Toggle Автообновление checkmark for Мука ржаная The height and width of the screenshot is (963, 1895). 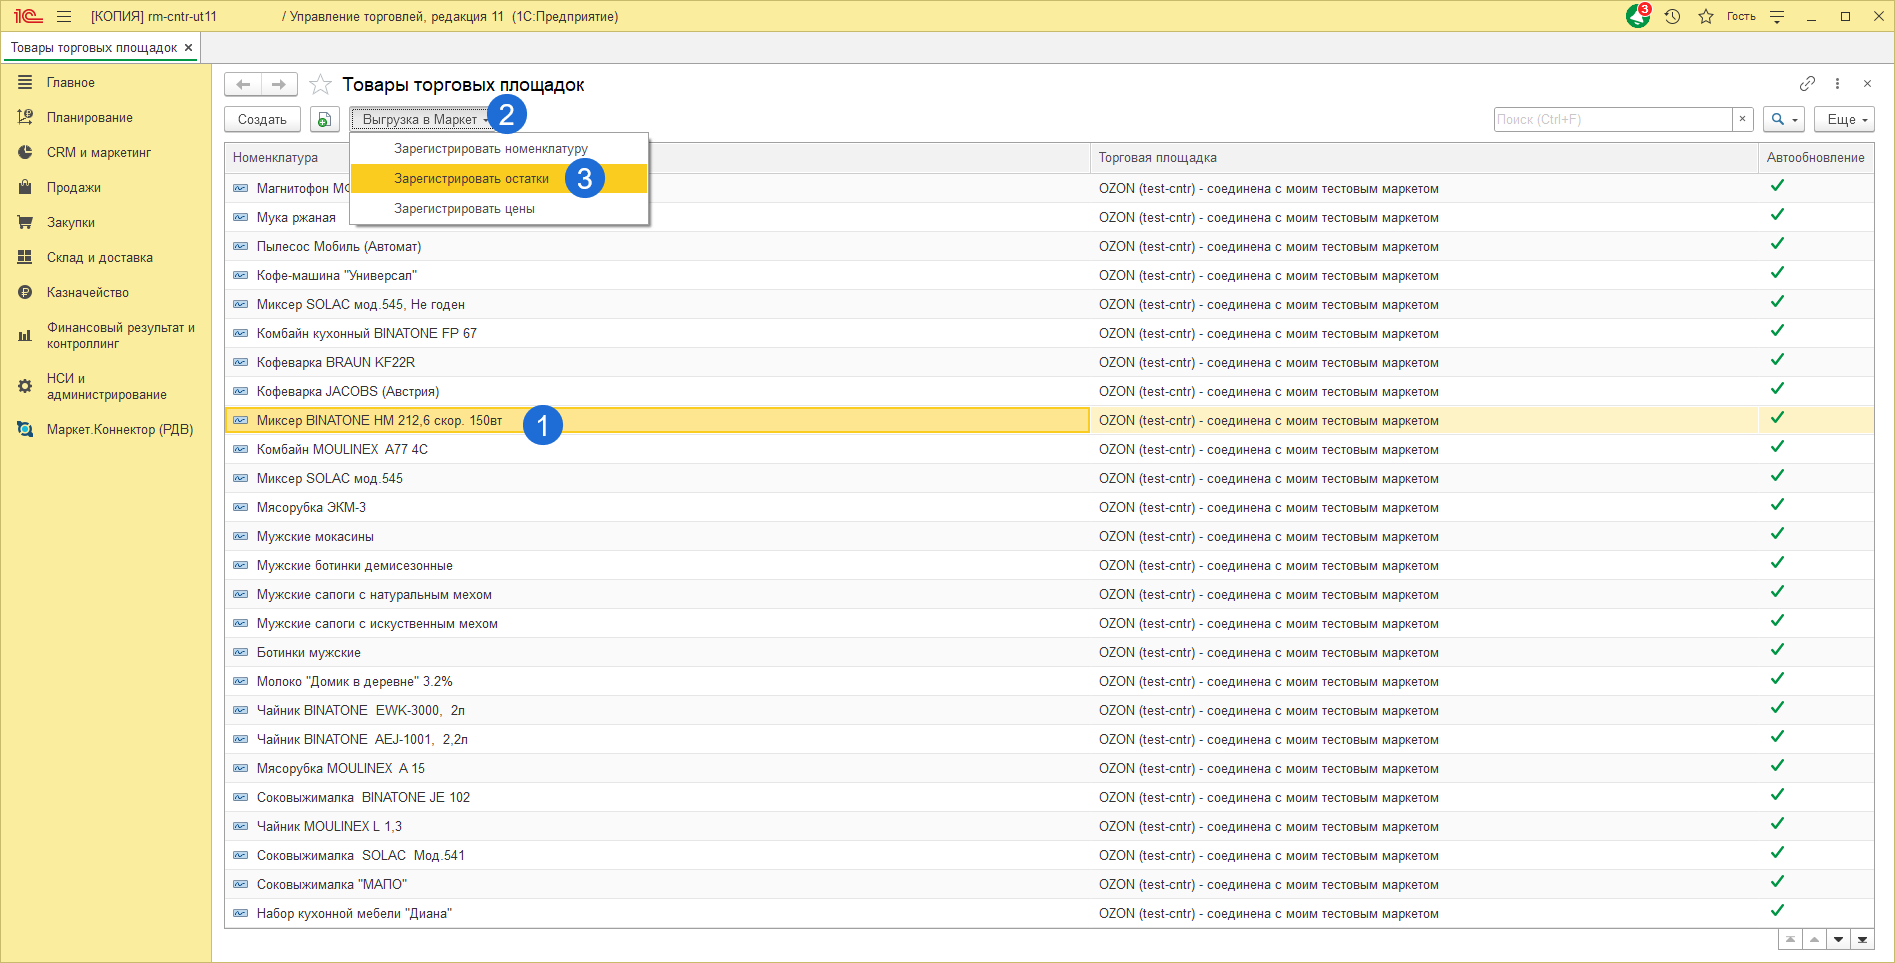(1777, 215)
